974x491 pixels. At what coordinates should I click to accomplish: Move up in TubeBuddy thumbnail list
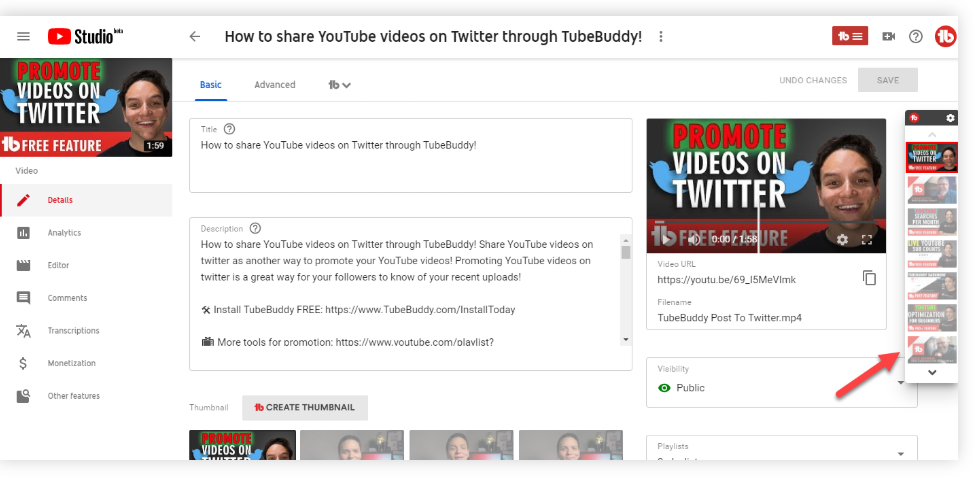tap(932, 134)
